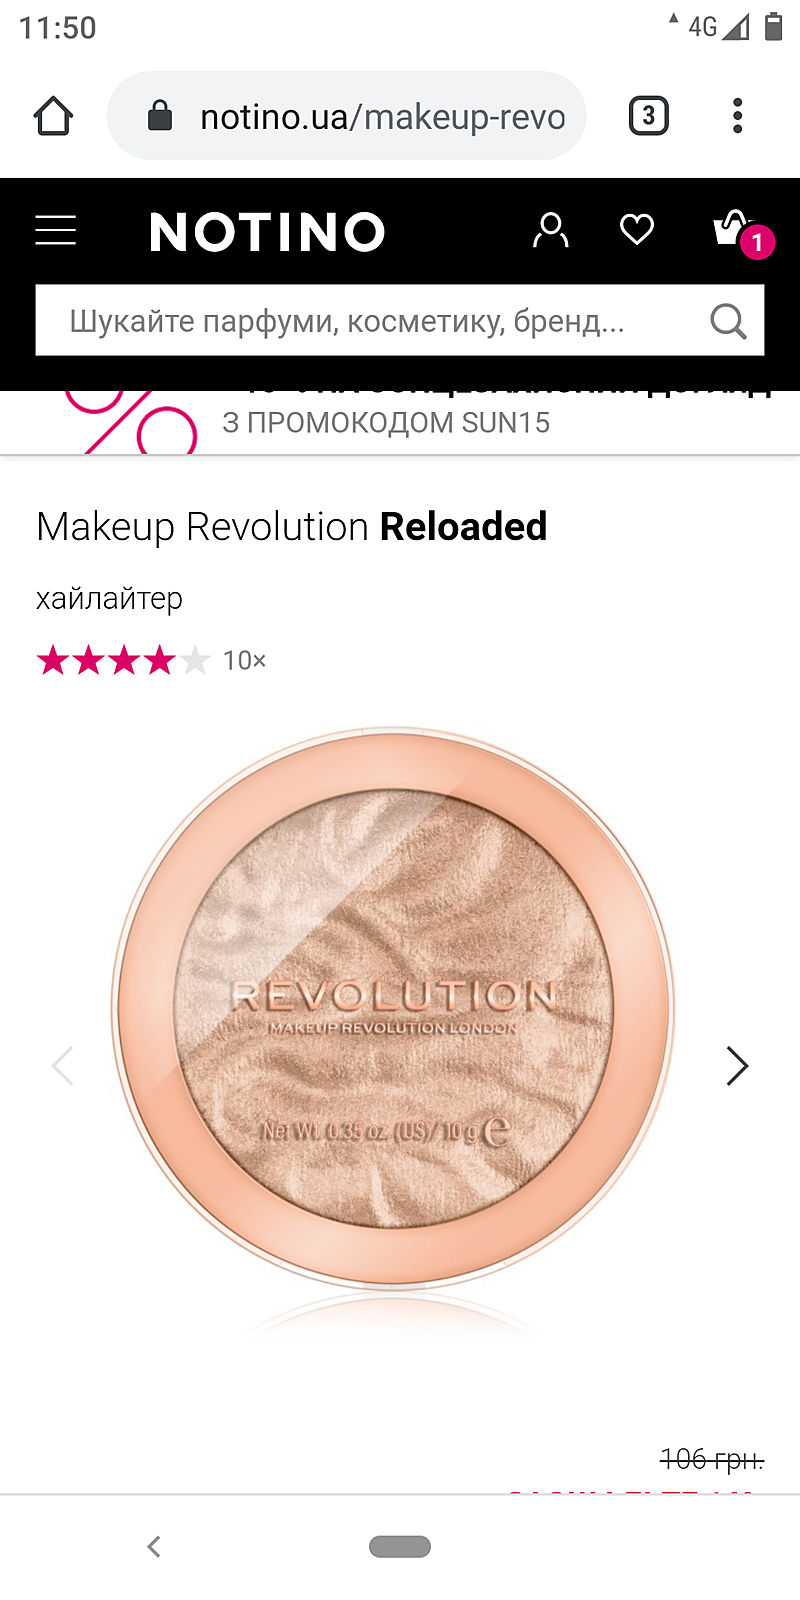
Task: Focus the product search field
Action: point(400,321)
